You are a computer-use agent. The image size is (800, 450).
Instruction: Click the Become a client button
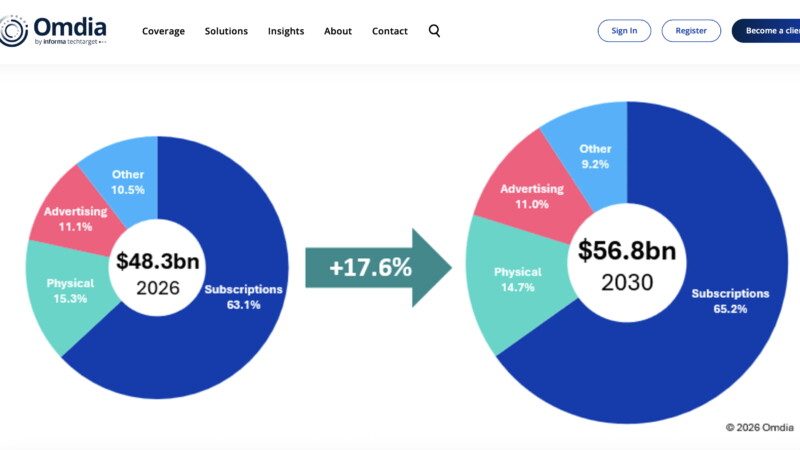766,31
